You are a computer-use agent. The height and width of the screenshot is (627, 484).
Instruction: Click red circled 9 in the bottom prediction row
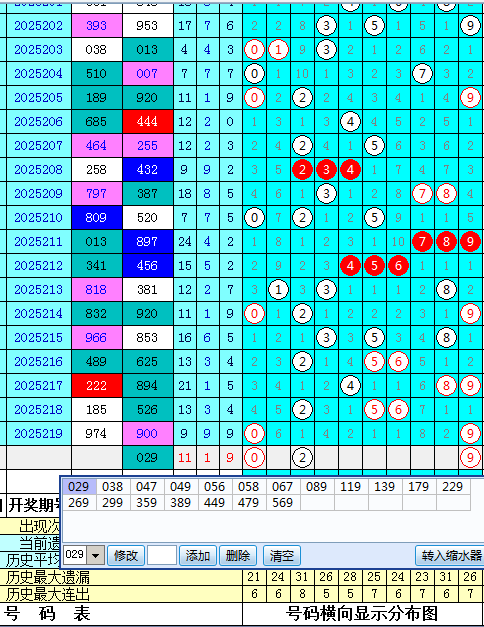(x=470, y=457)
